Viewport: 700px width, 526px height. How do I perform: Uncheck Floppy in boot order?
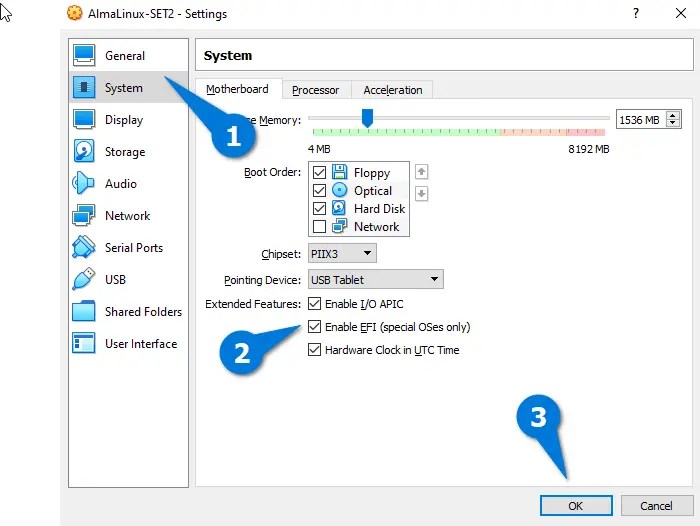(319, 172)
